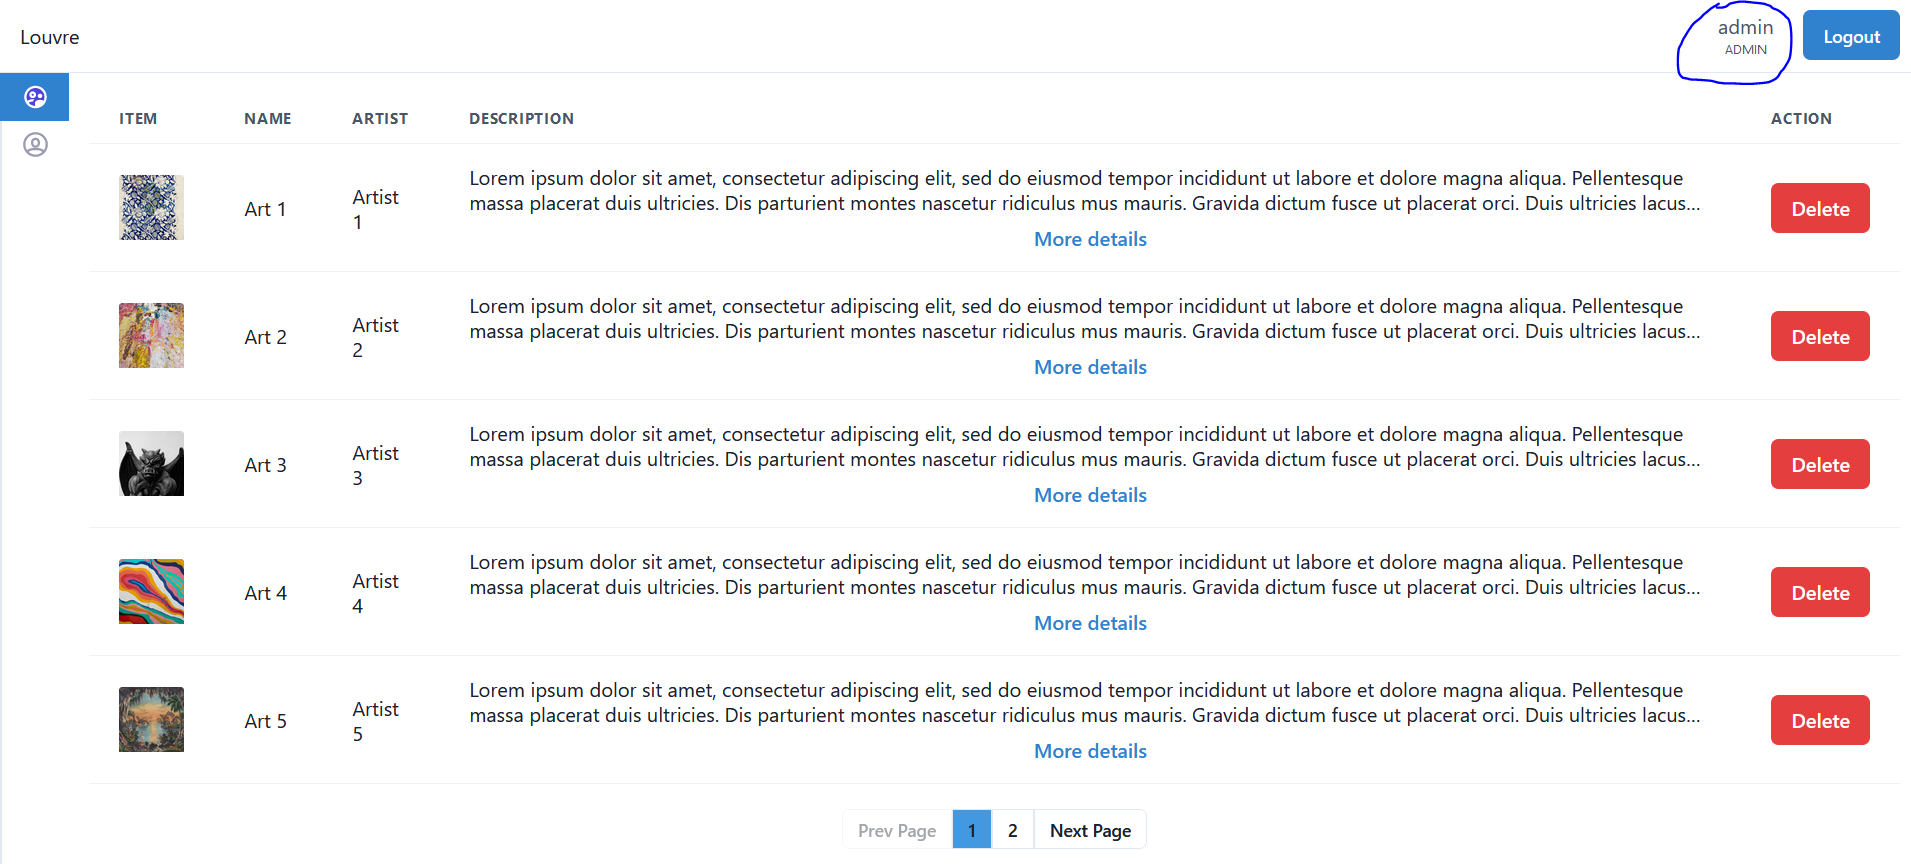This screenshot has width=1911, height=864.
Task: Click the Art 4 swirly stripes thumbnail
Action: 151,592
